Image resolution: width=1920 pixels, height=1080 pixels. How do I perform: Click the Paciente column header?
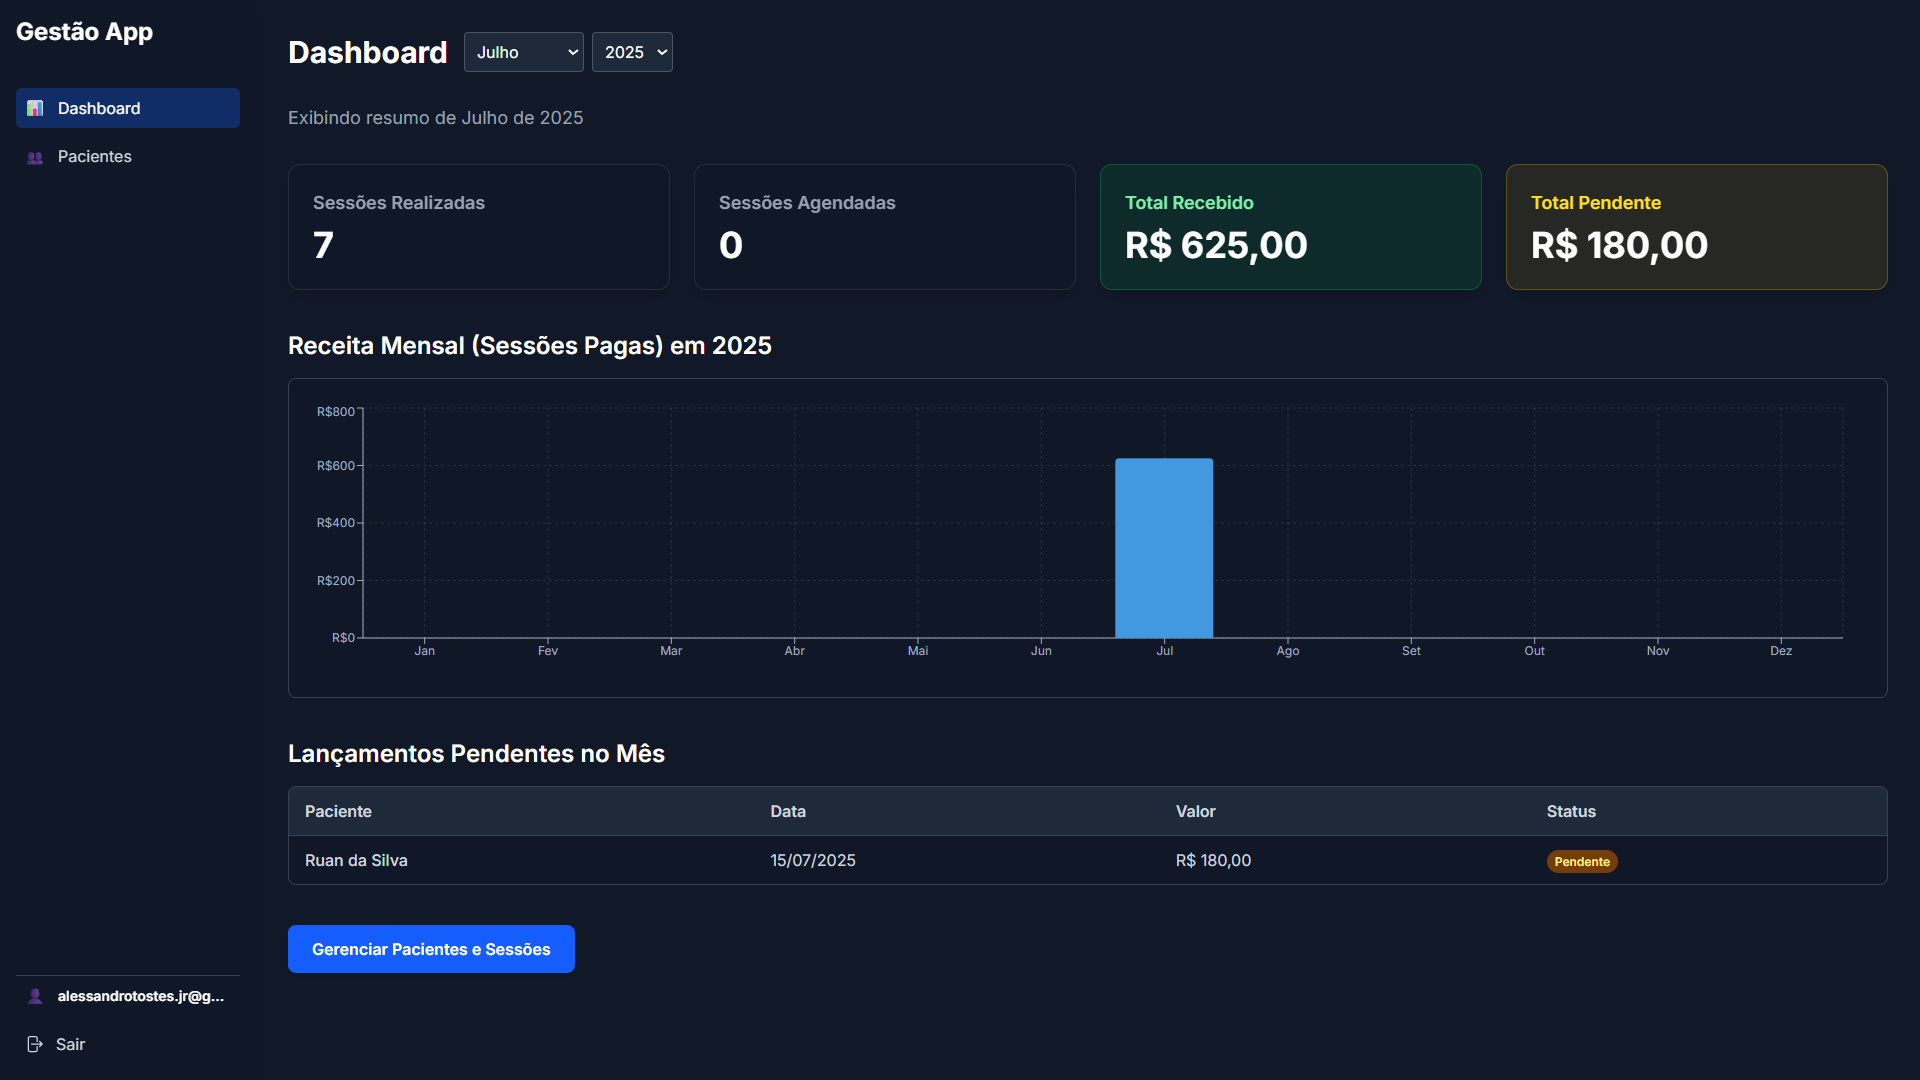click(338, 811)
